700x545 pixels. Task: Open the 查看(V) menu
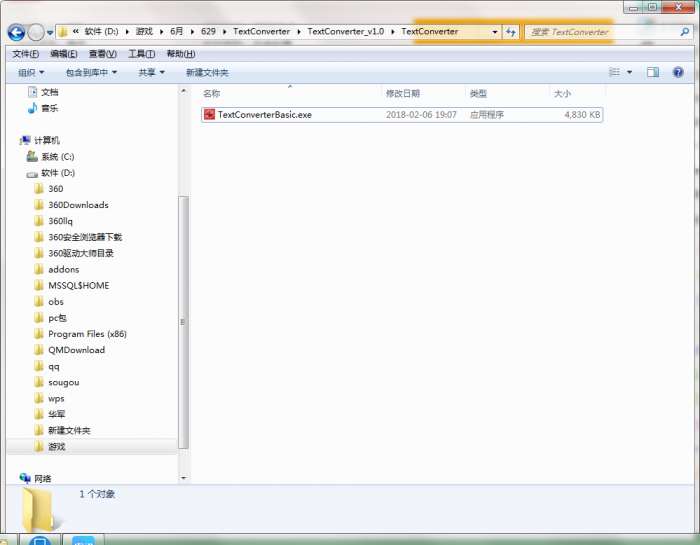(103, 54)
